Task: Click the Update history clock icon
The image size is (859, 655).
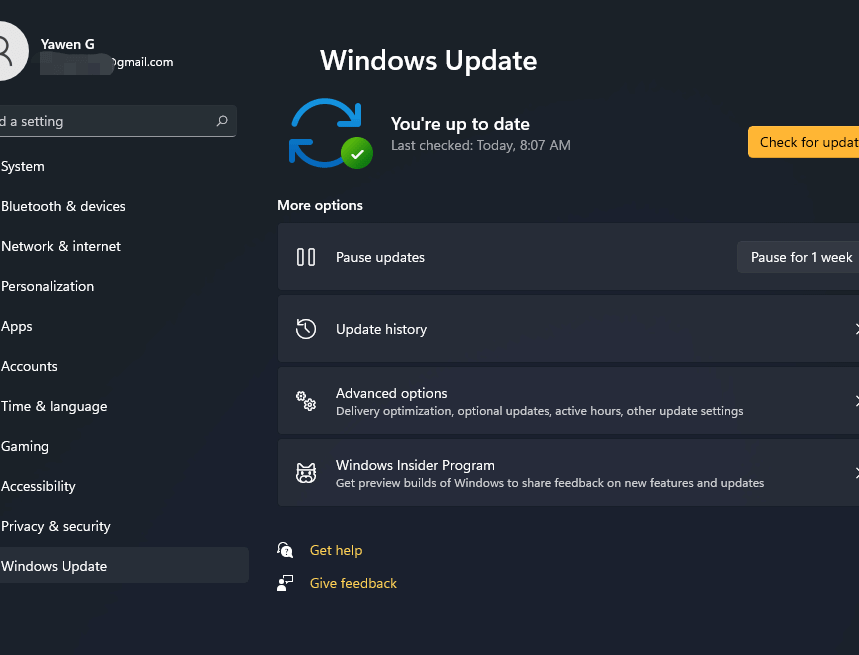Action: 306,329
